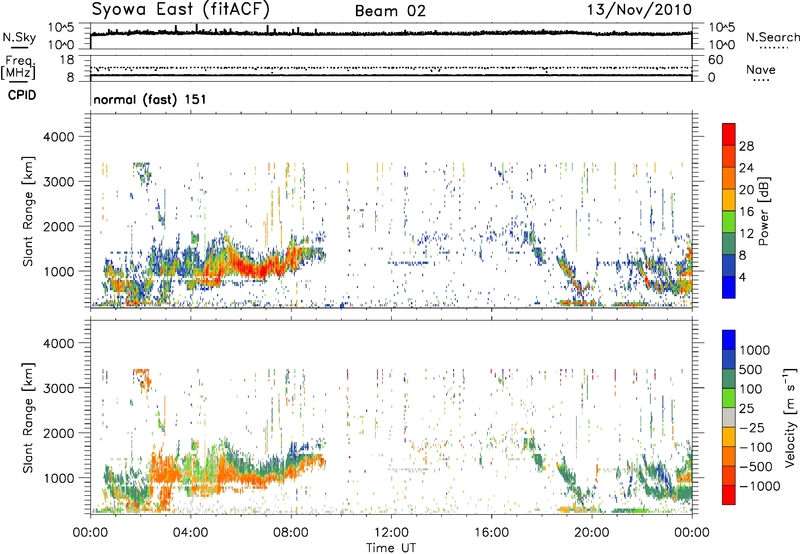
Task: Select the "12:00" time tick label
Action: [391, 533]
